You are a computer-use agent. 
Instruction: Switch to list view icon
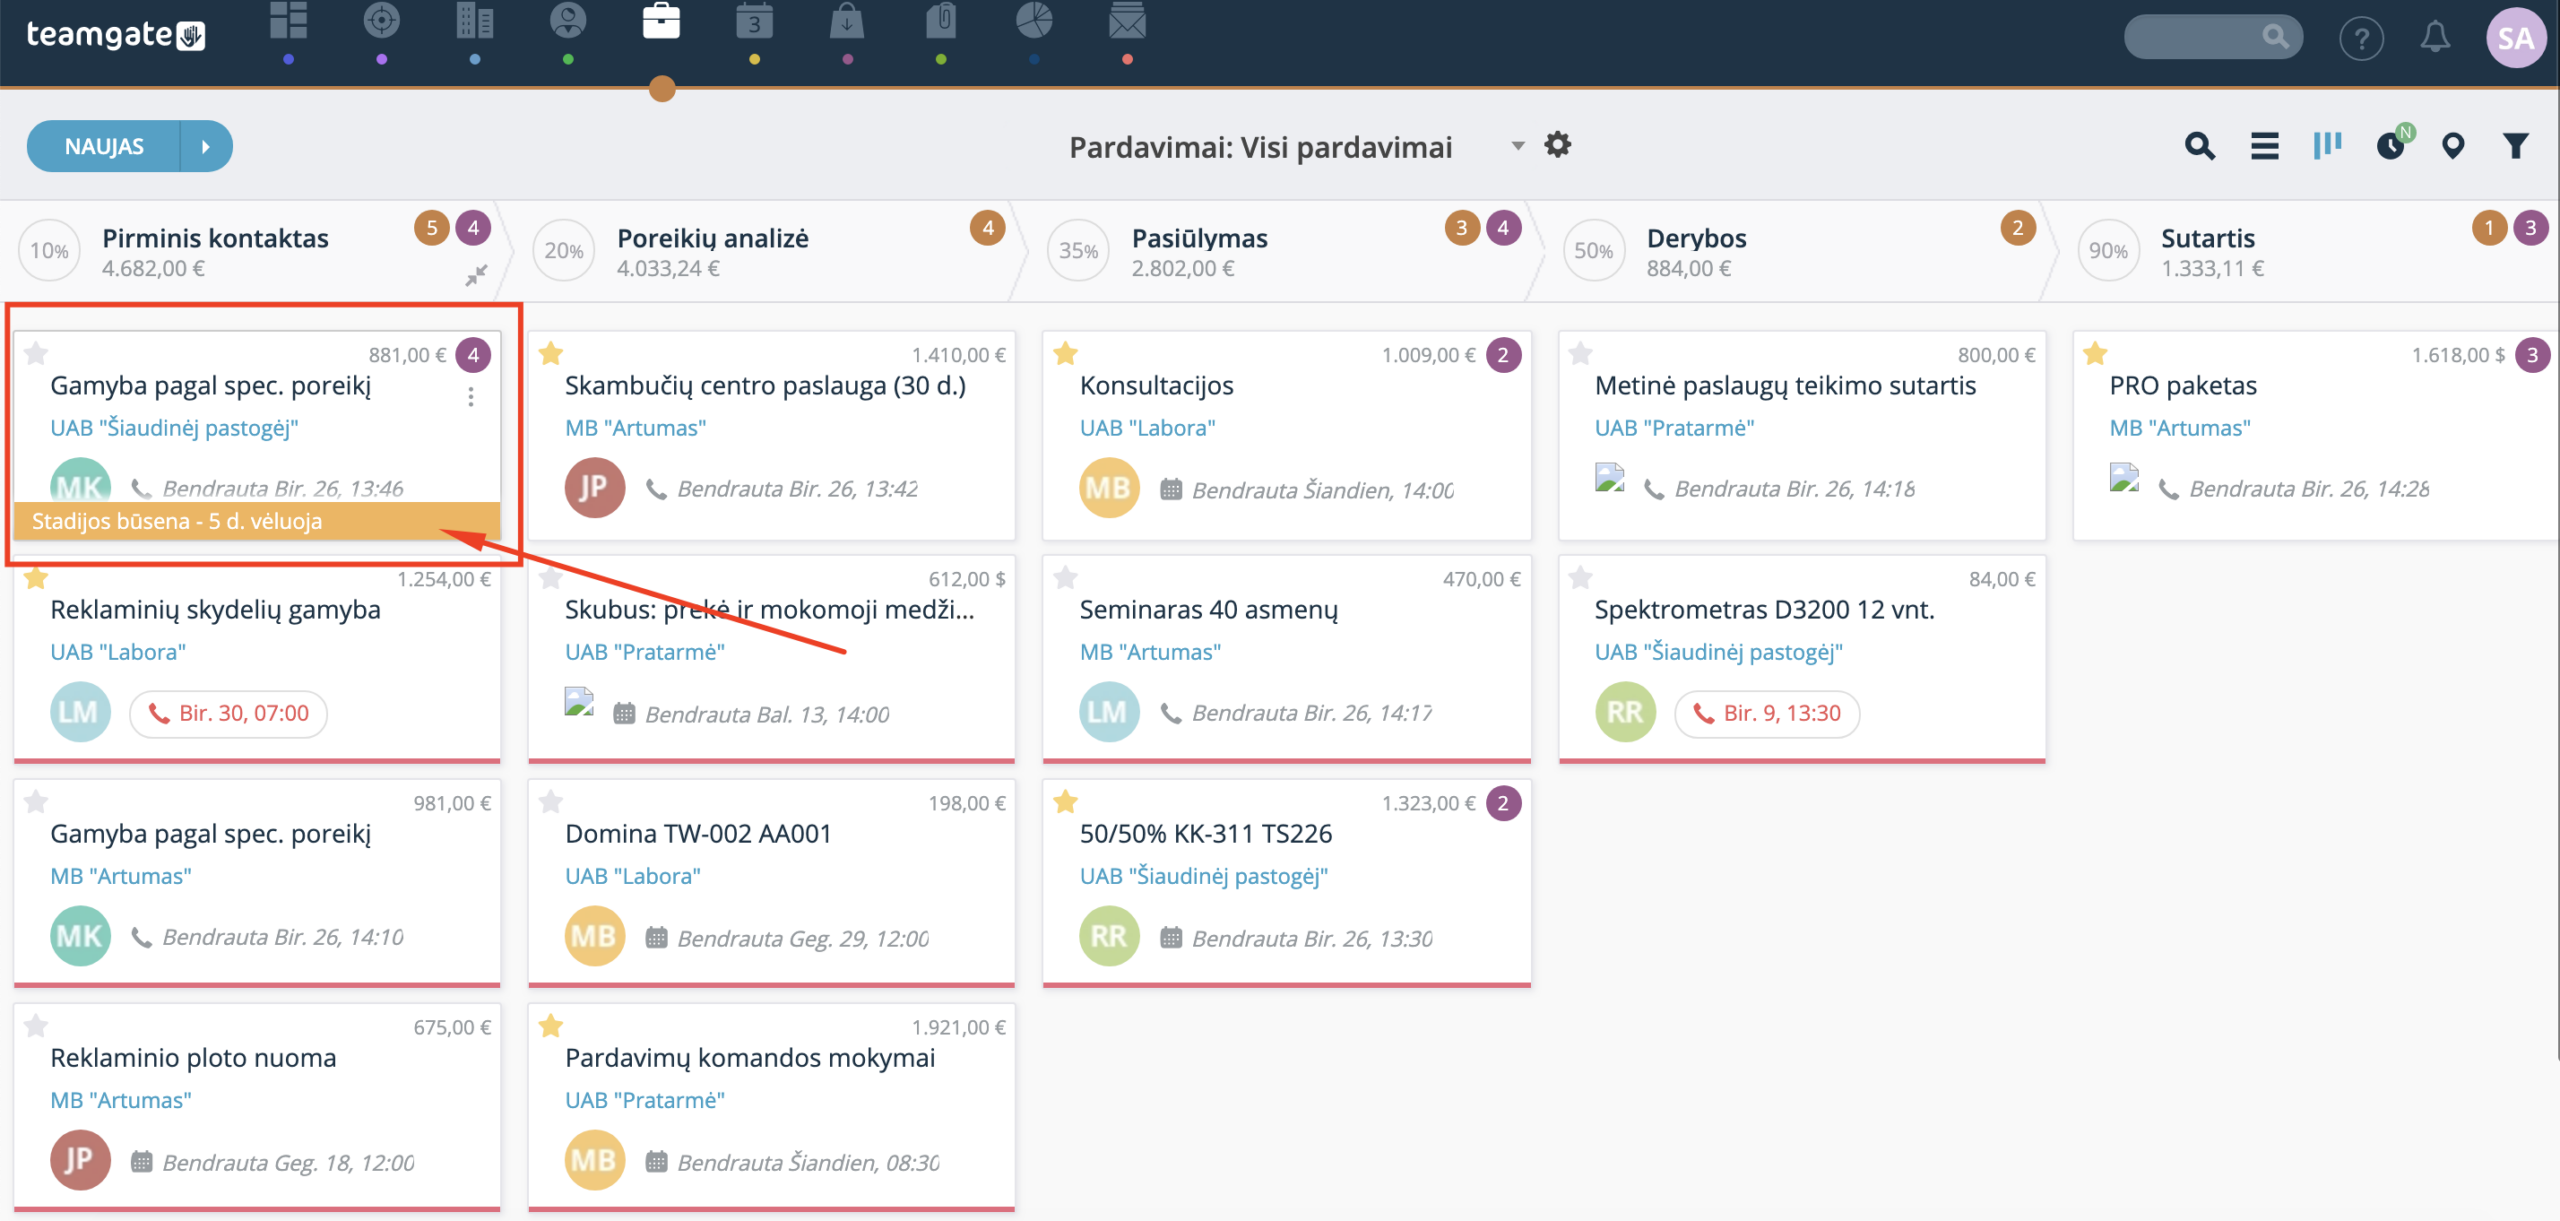(x=2265, y=146)
